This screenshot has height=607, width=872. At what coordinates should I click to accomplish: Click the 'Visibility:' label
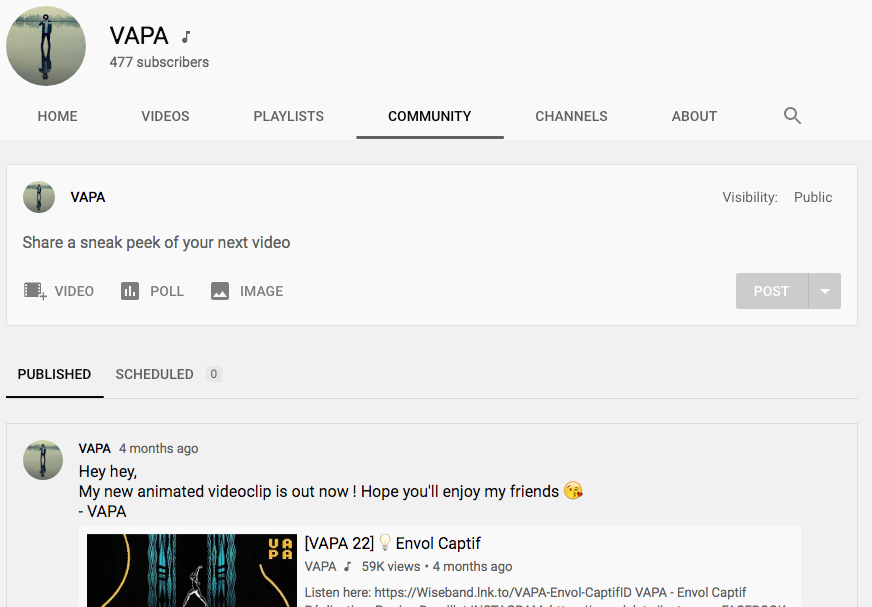tap(750, 197)
